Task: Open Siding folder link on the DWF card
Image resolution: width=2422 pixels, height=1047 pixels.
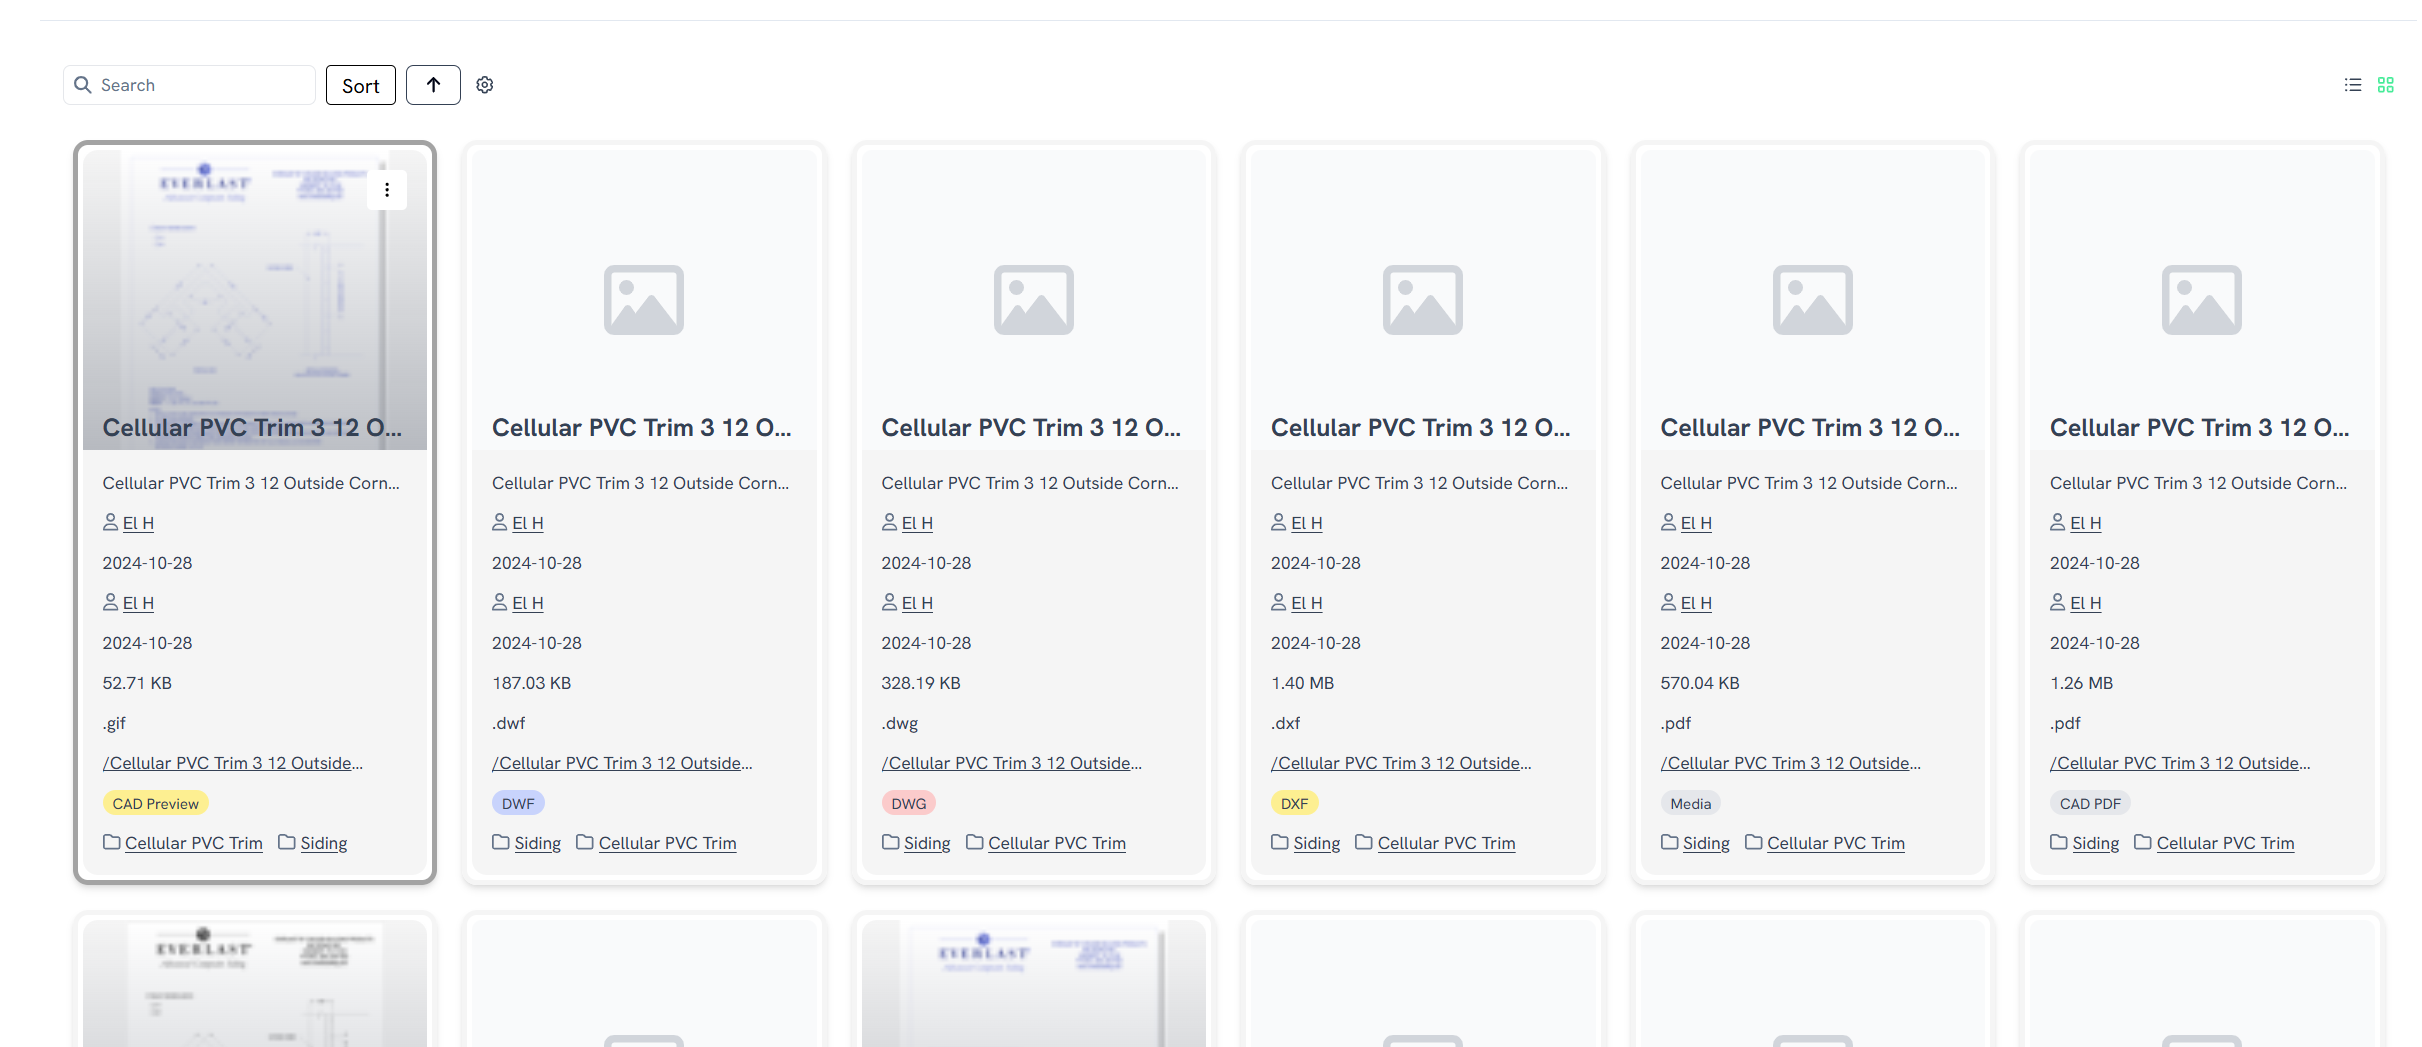Action: [x=537, y=843]
